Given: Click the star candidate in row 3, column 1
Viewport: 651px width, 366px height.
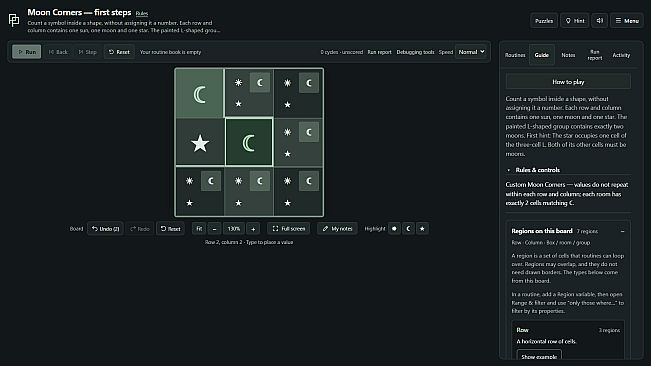Looking at the screenshot, I should point(189,203).
